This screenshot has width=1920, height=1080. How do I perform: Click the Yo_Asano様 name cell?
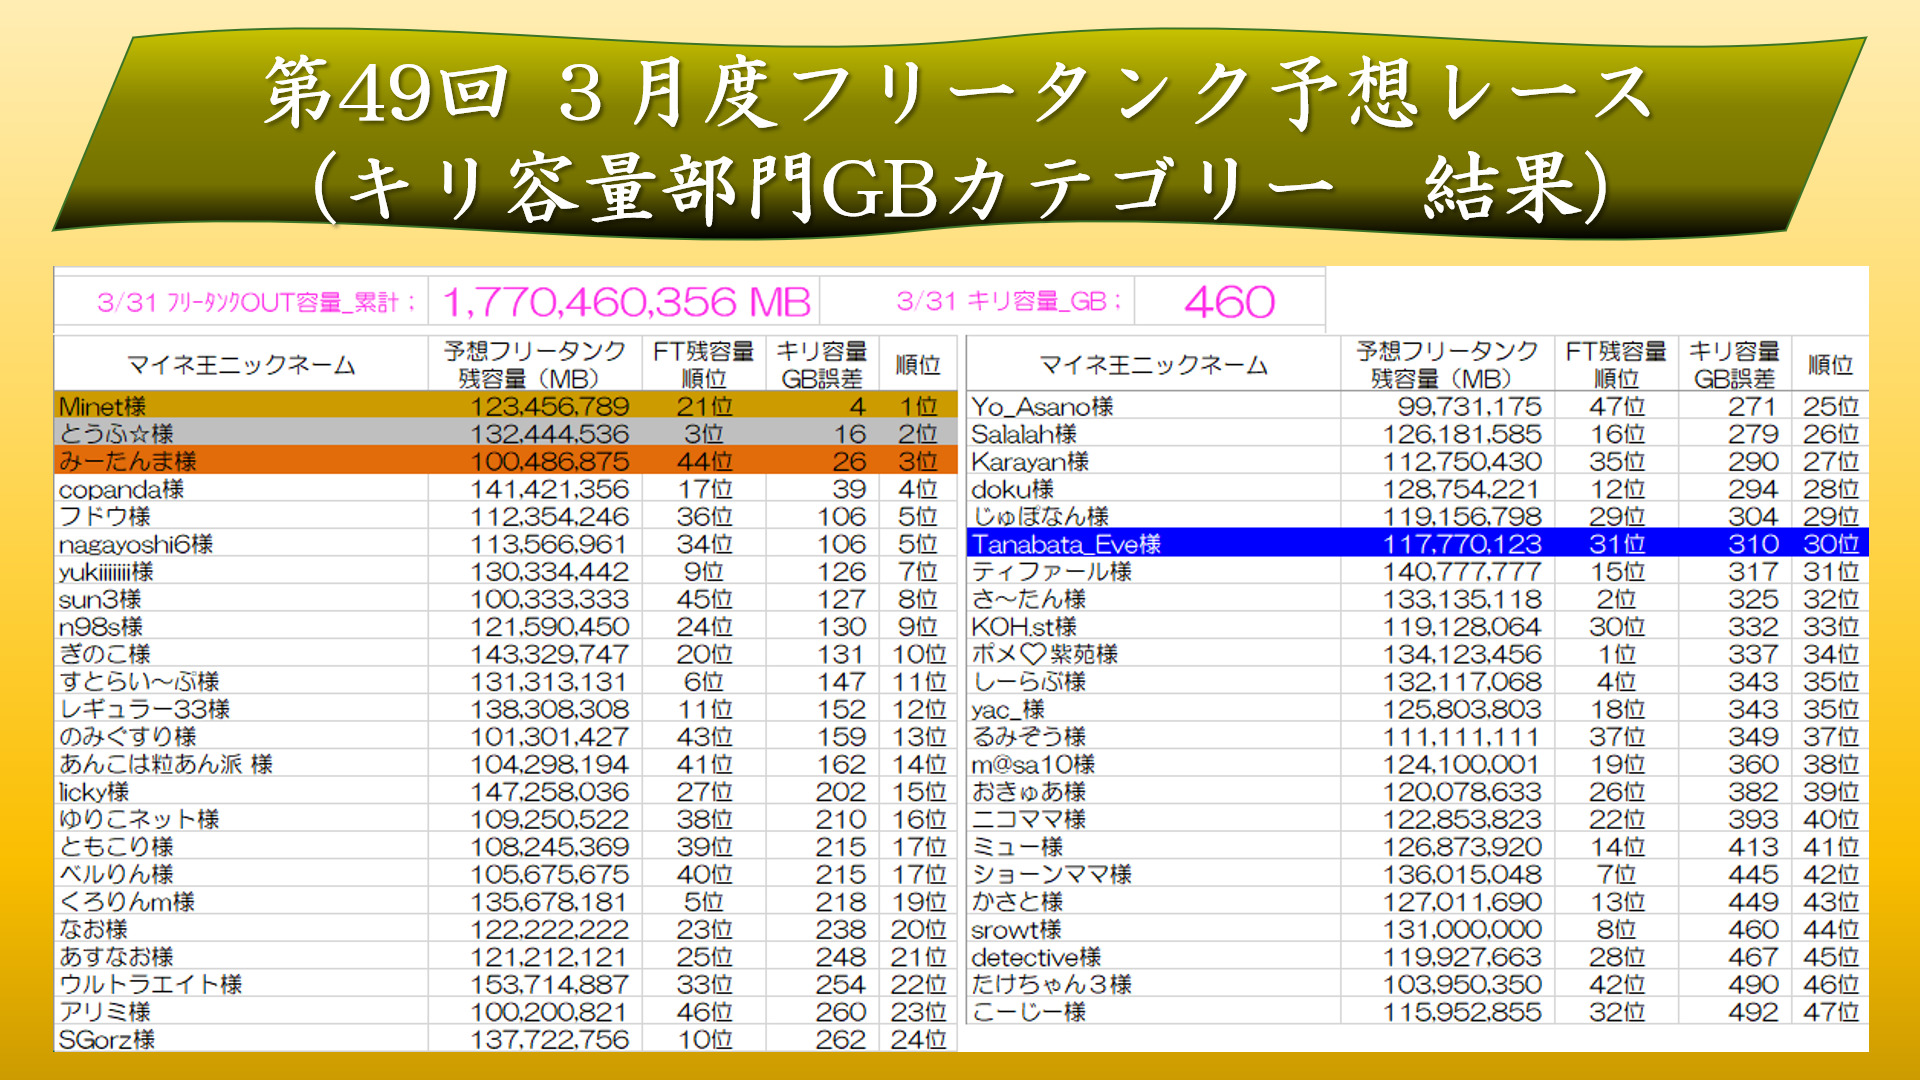pyautogui.click(x=1042, y=407)
